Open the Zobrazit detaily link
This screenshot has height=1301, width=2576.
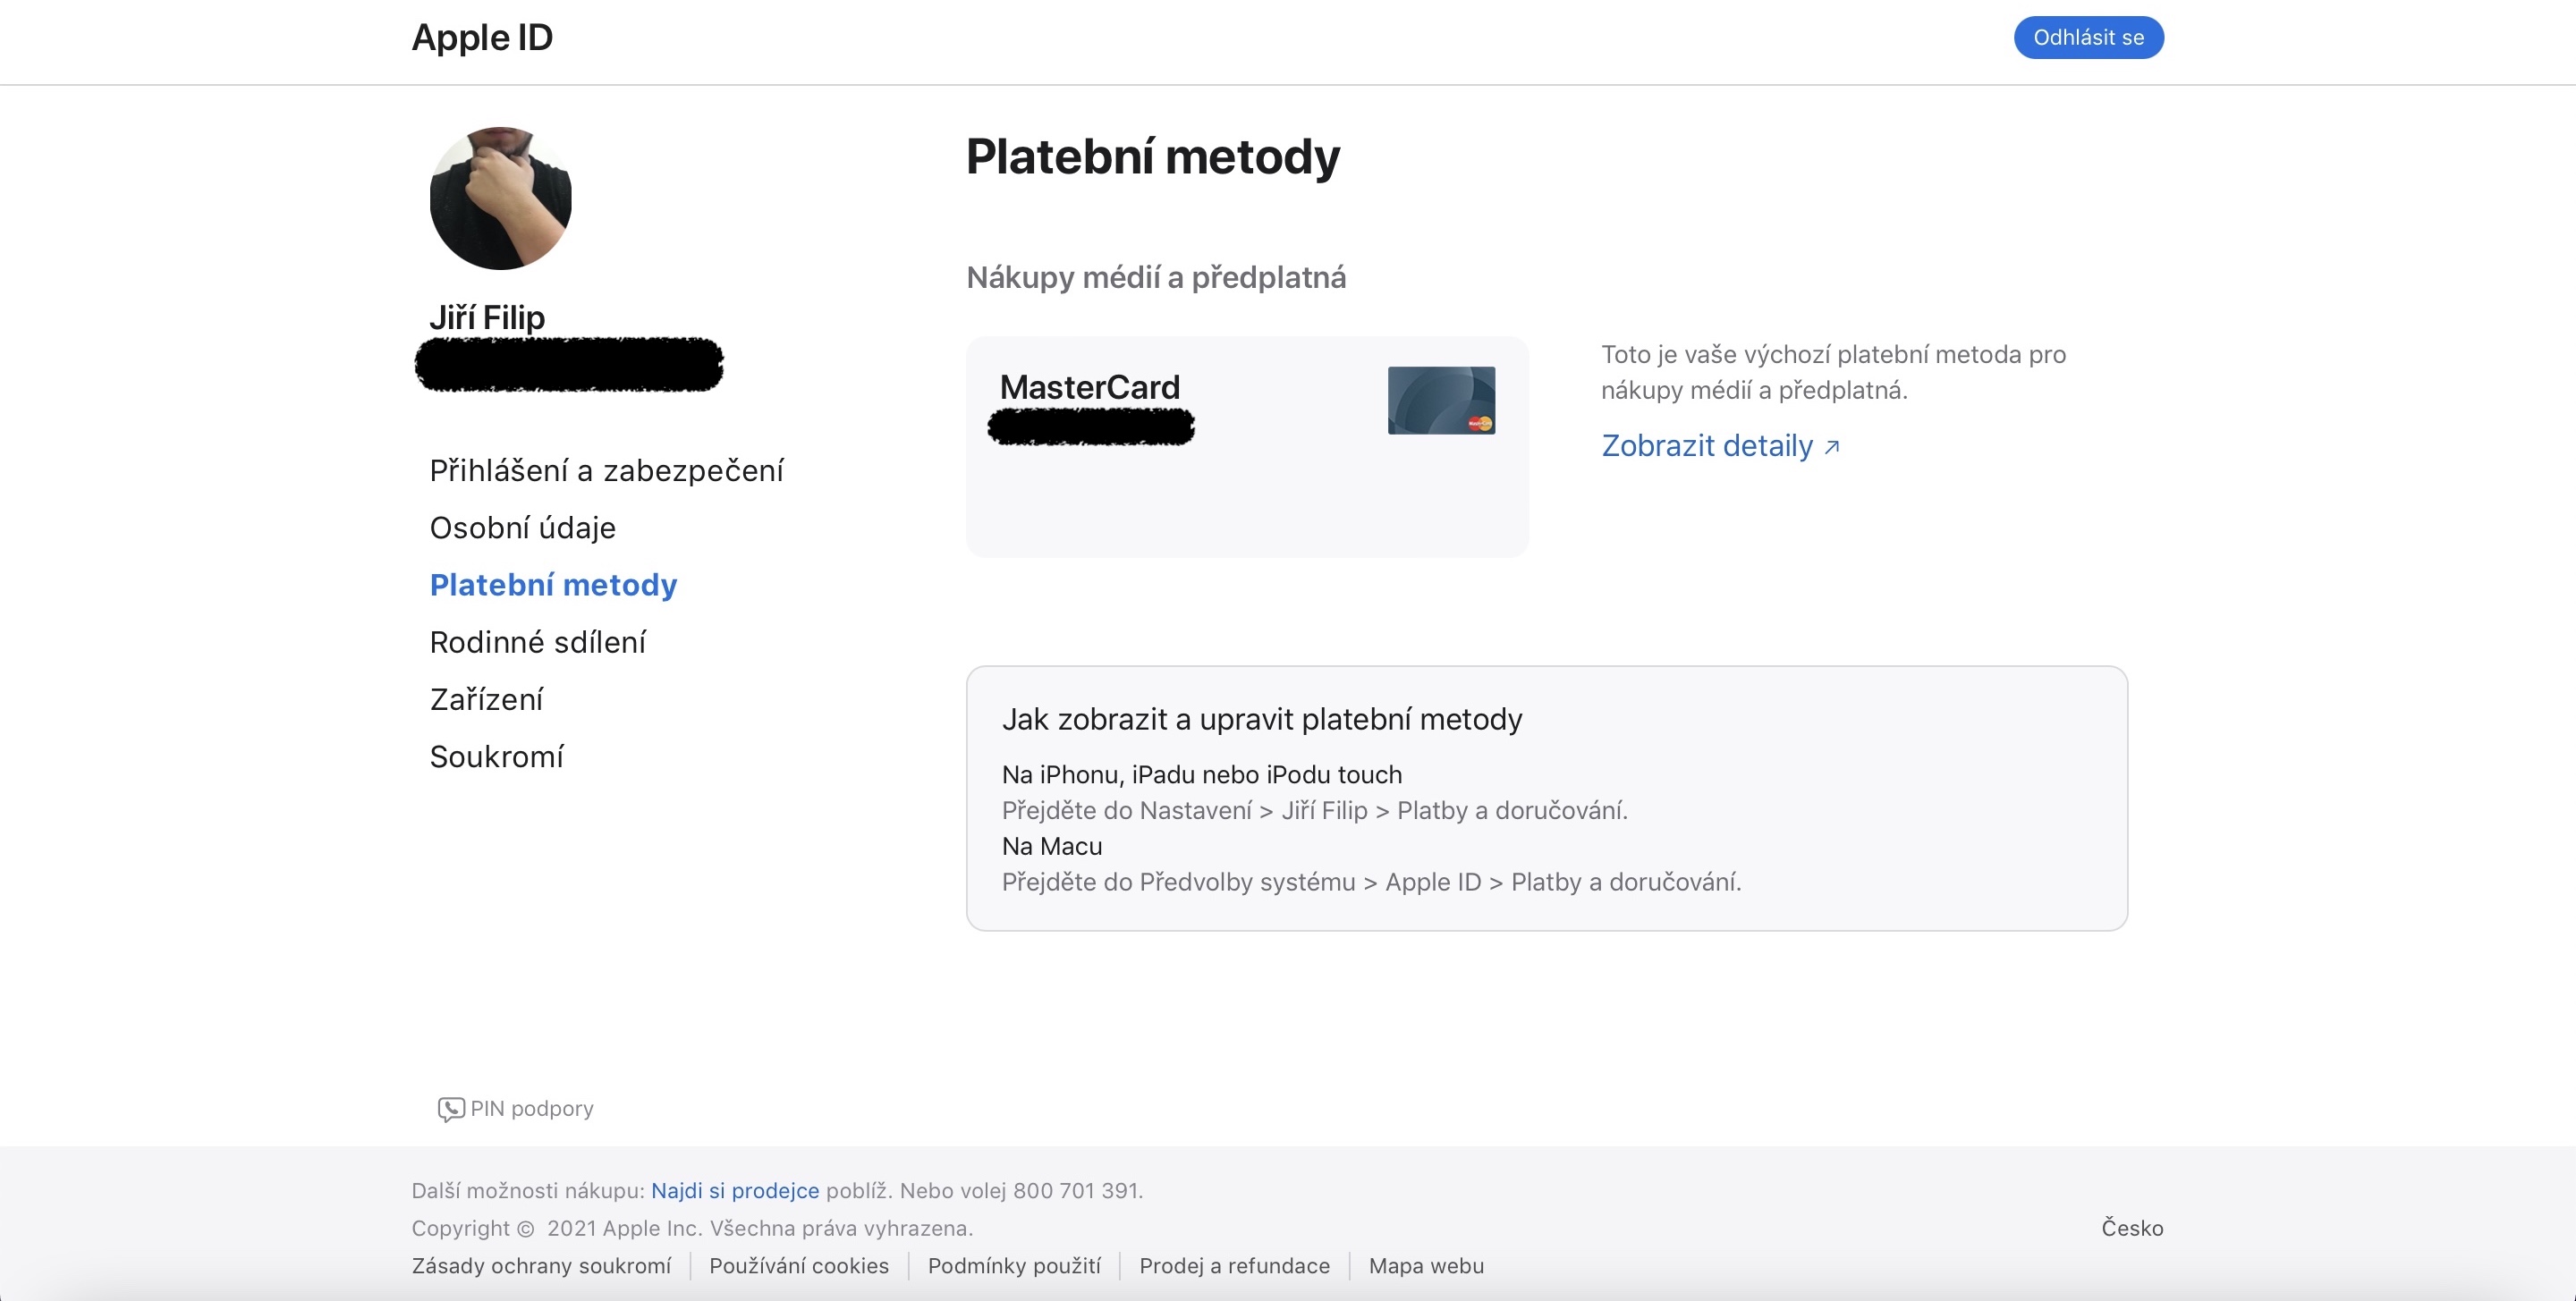point(1706,446)
